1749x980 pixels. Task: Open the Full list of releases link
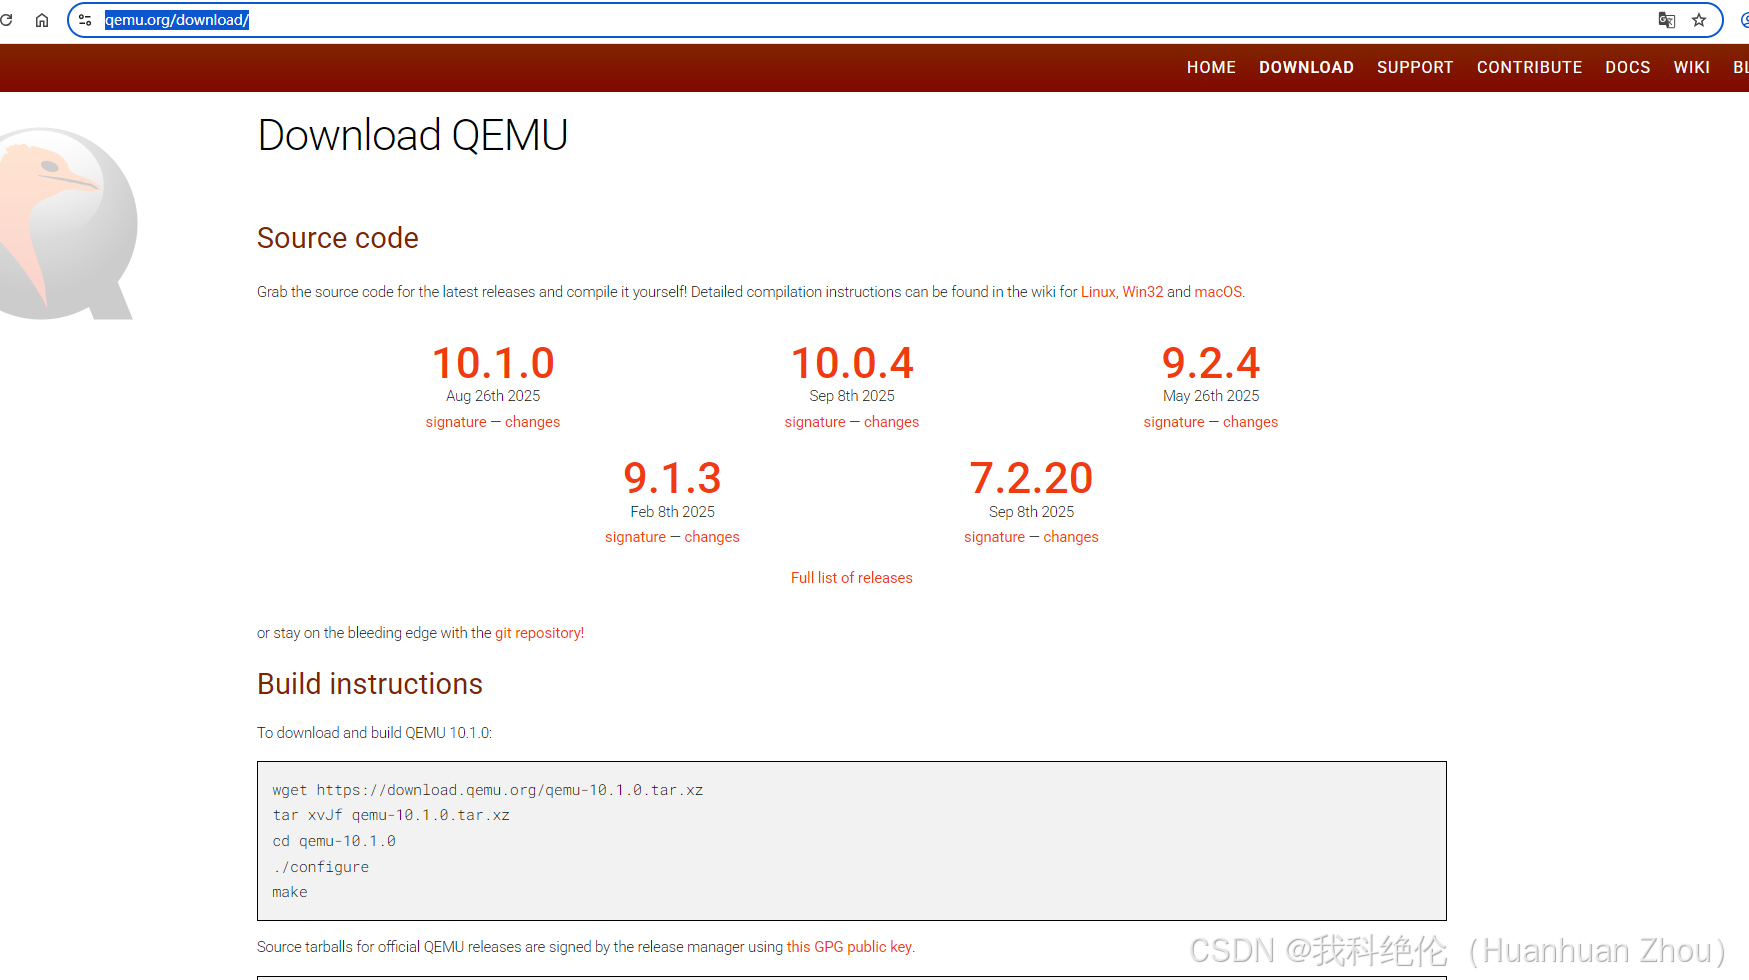[851, 577]
